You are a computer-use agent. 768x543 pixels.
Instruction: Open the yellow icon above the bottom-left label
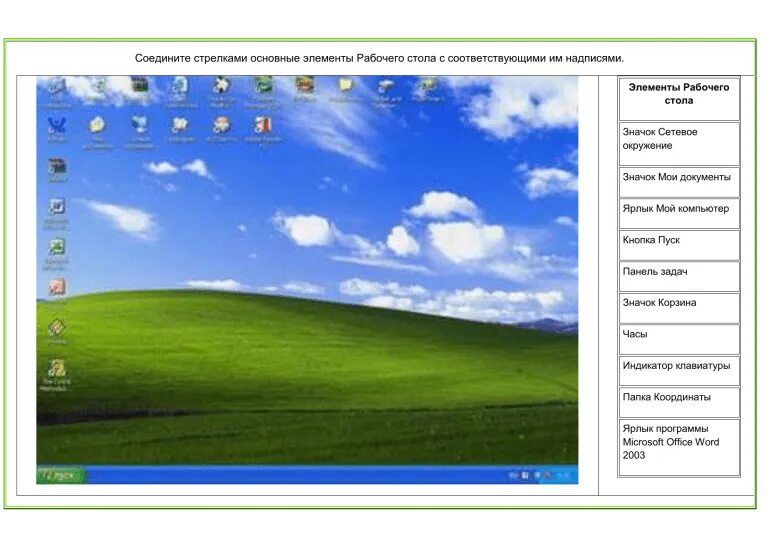[57, 368]
